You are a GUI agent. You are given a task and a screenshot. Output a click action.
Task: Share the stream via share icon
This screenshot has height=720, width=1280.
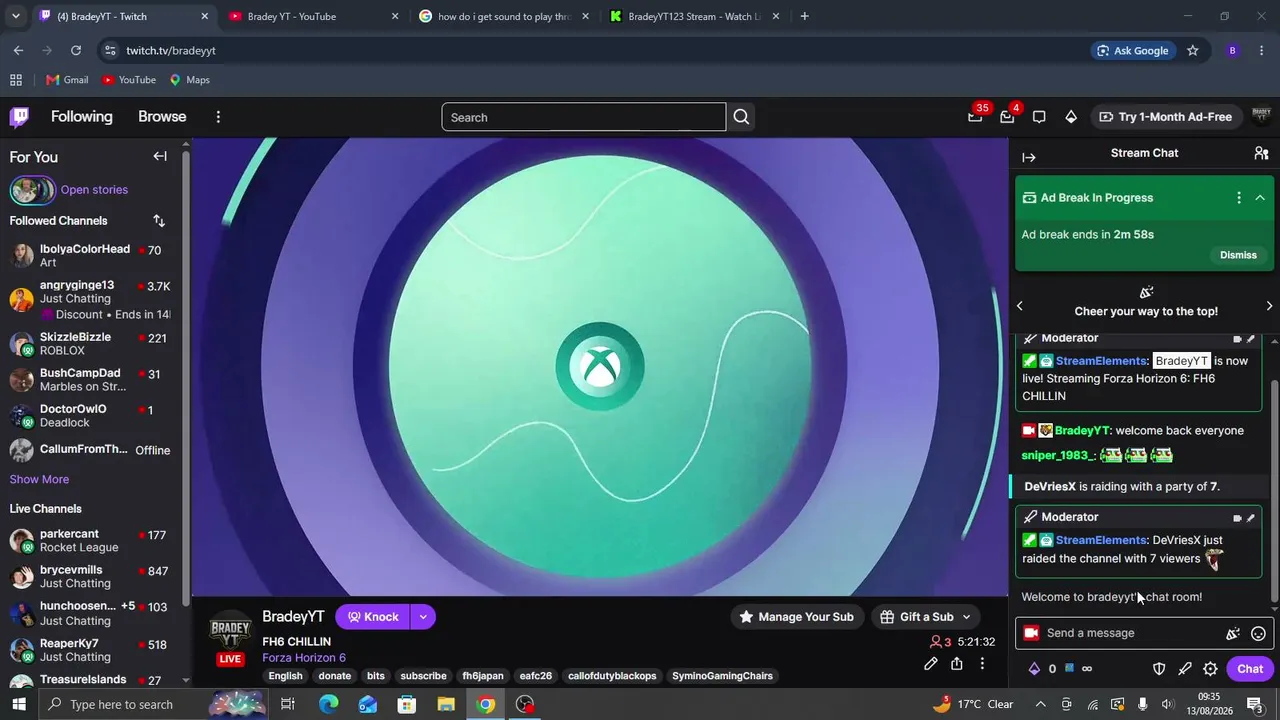tap(957, 663)
